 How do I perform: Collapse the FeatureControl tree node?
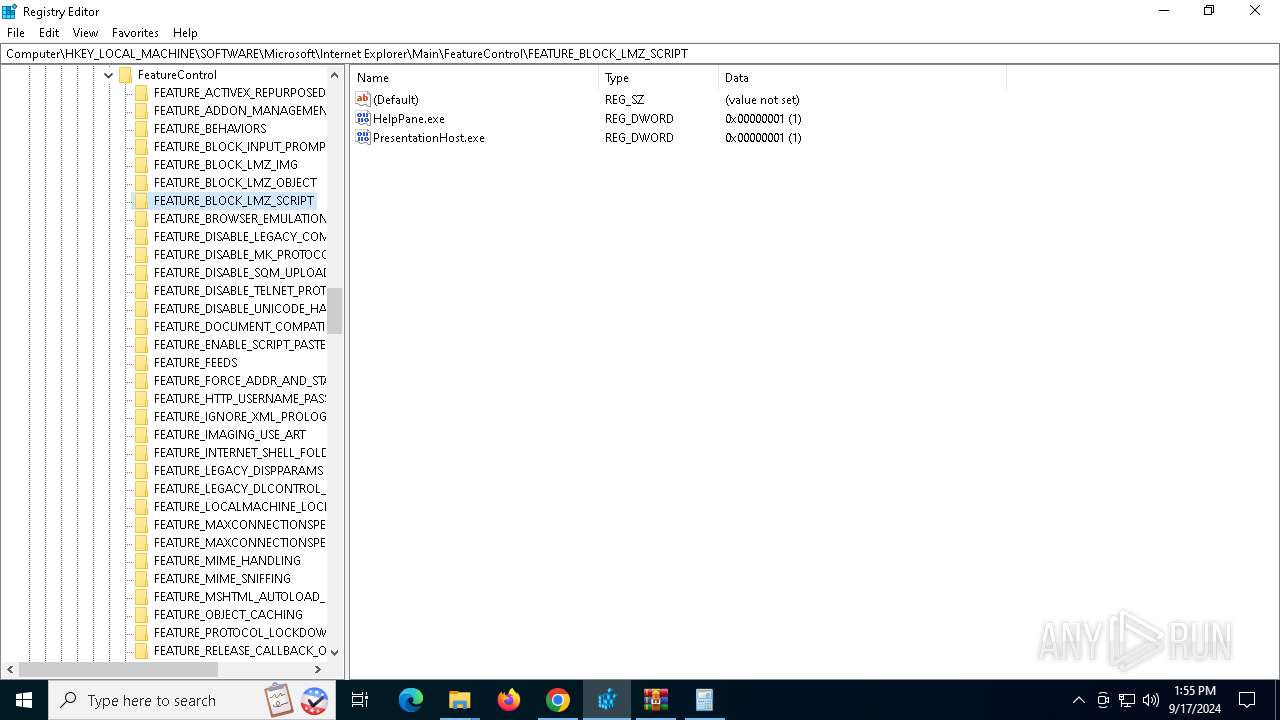108,75
